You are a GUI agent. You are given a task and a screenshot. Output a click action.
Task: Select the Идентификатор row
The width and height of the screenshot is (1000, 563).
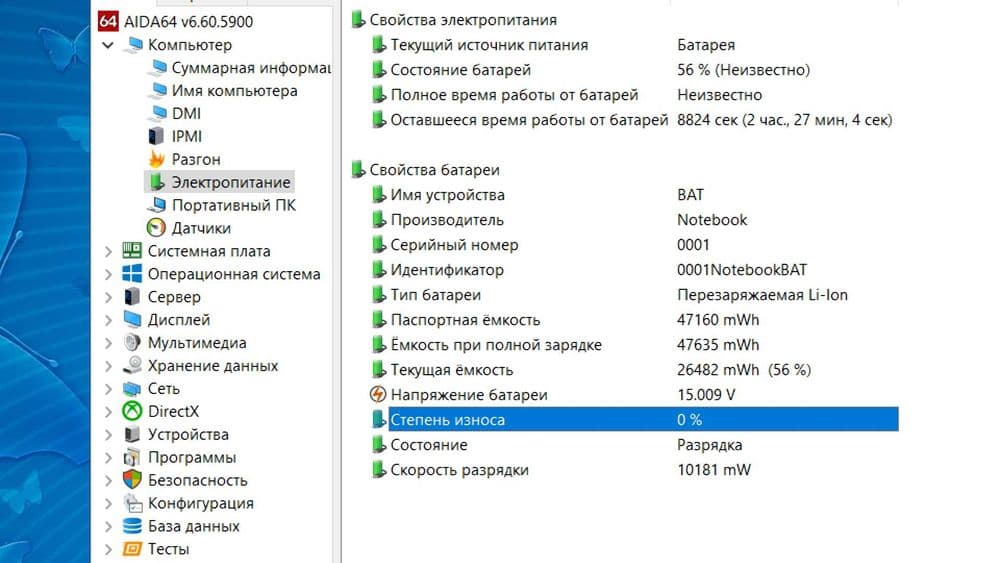(x=635, y=270)
